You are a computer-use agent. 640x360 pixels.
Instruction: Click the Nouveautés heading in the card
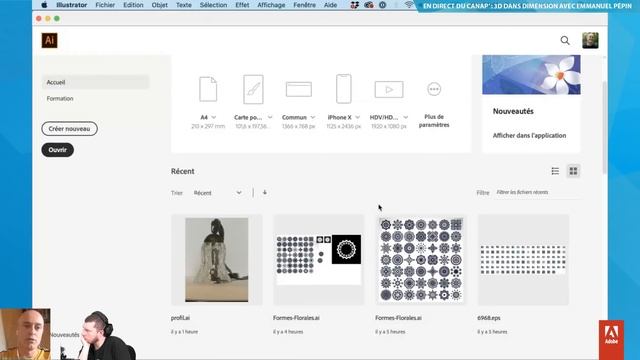pyautogui.click(x=513, y=111)
